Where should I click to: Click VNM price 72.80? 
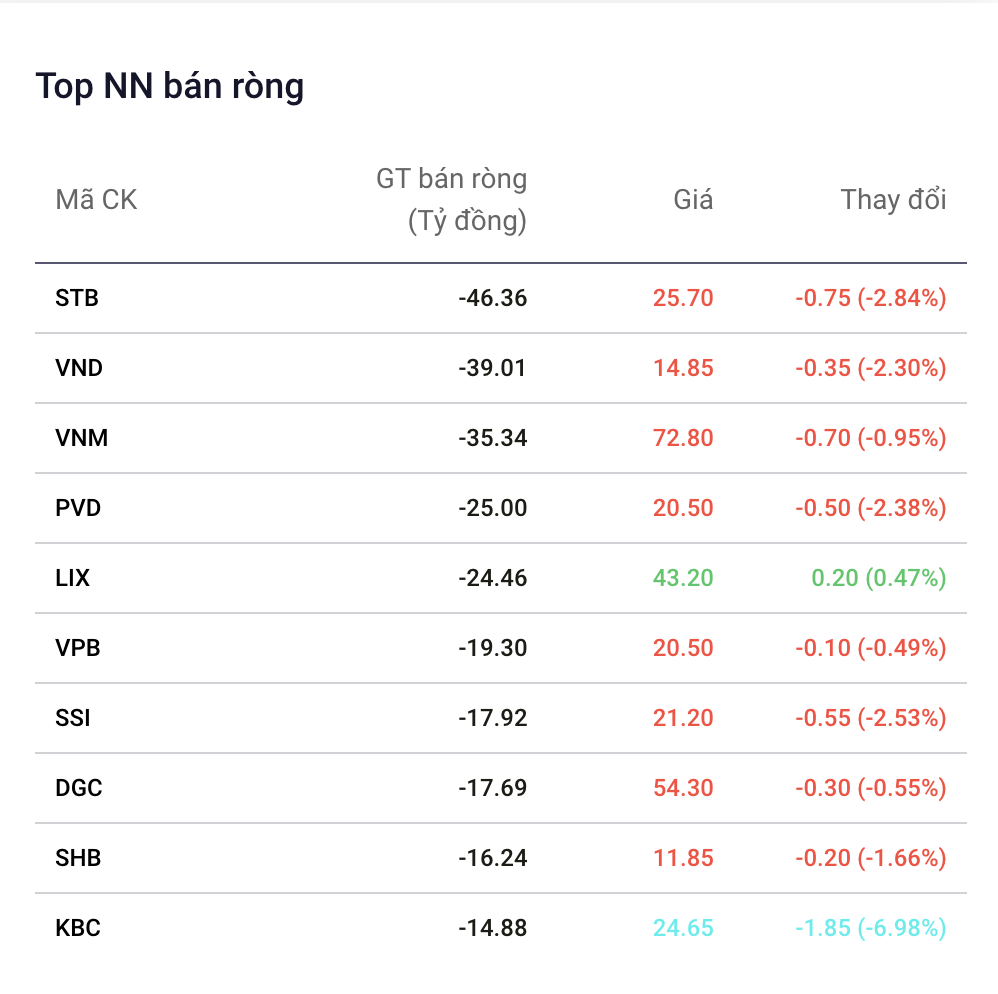tap(683, 438)
